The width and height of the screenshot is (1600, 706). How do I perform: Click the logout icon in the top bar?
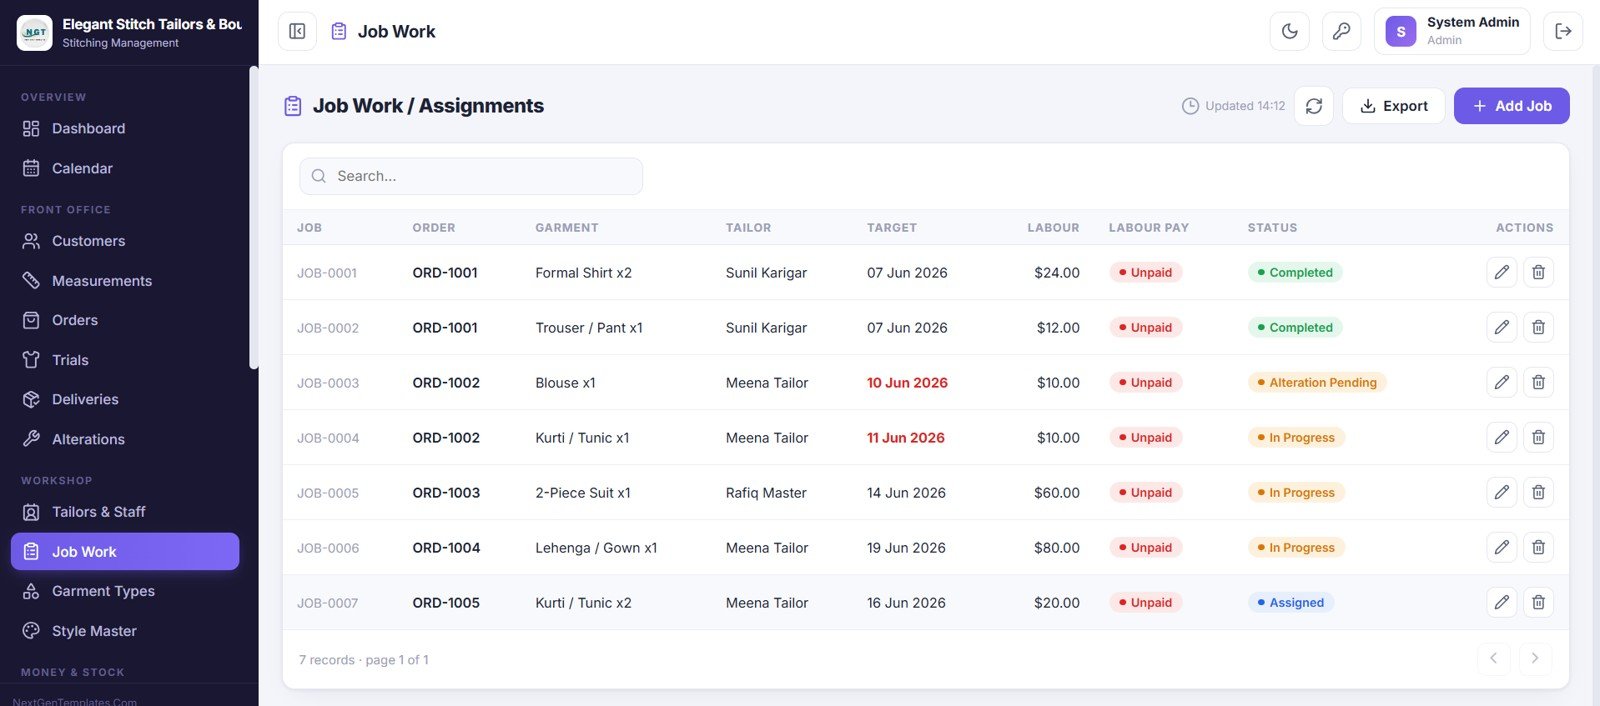click(x=1563, y=31)
